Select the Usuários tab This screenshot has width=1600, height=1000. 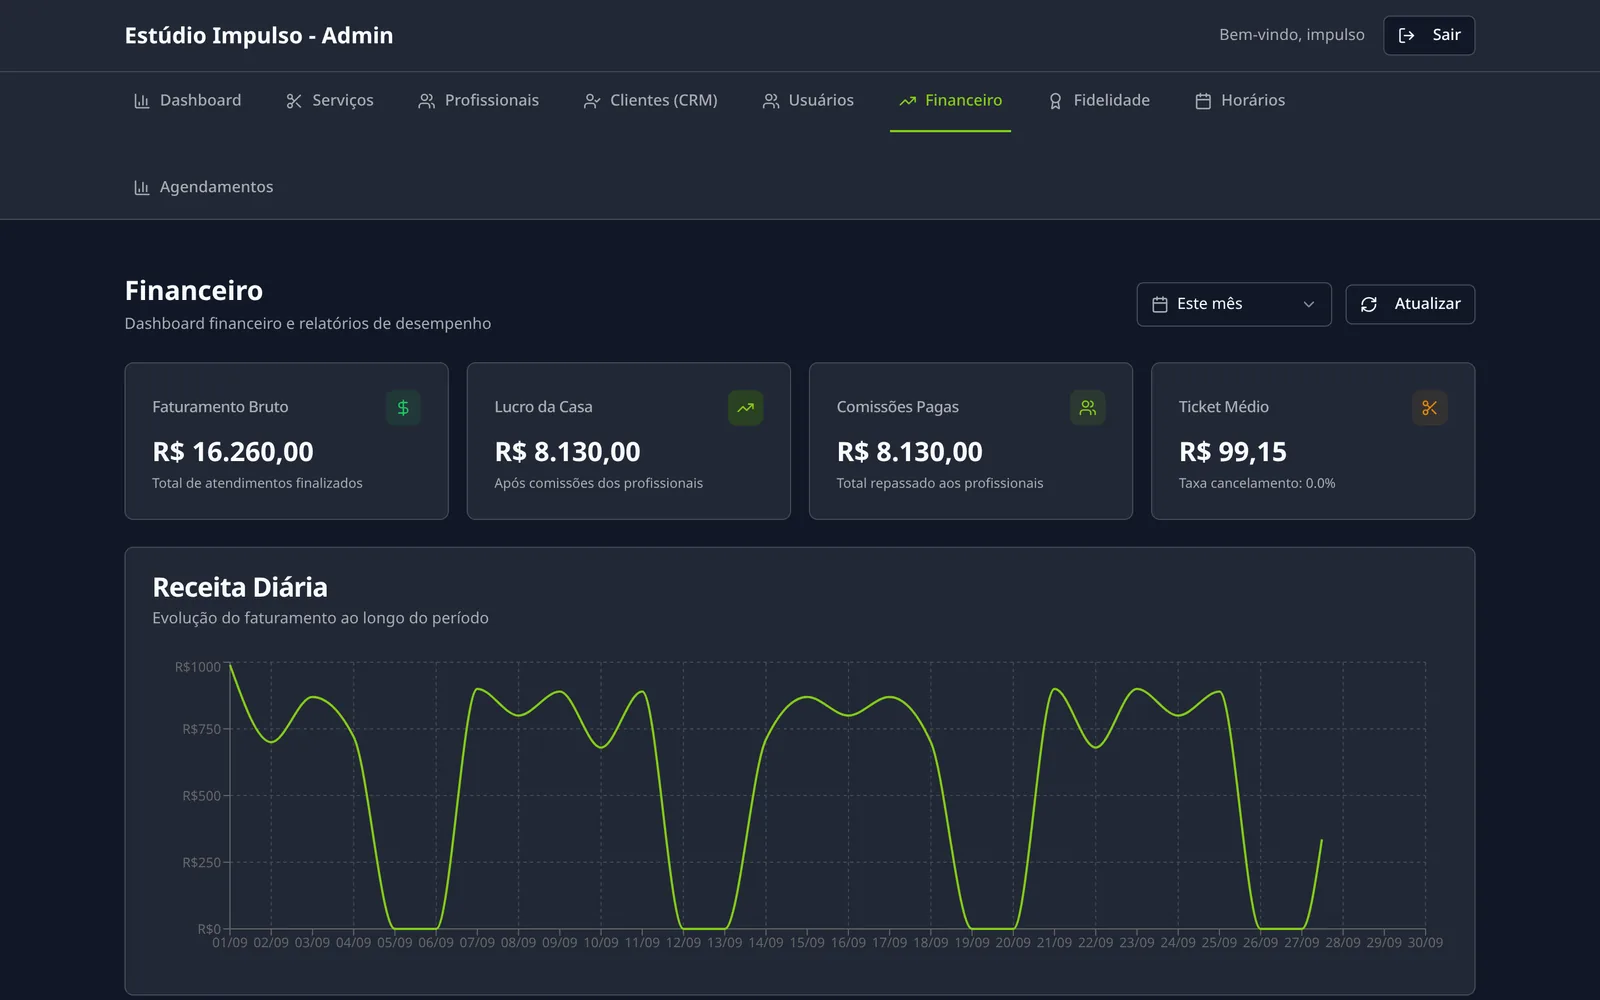(808, 101)
